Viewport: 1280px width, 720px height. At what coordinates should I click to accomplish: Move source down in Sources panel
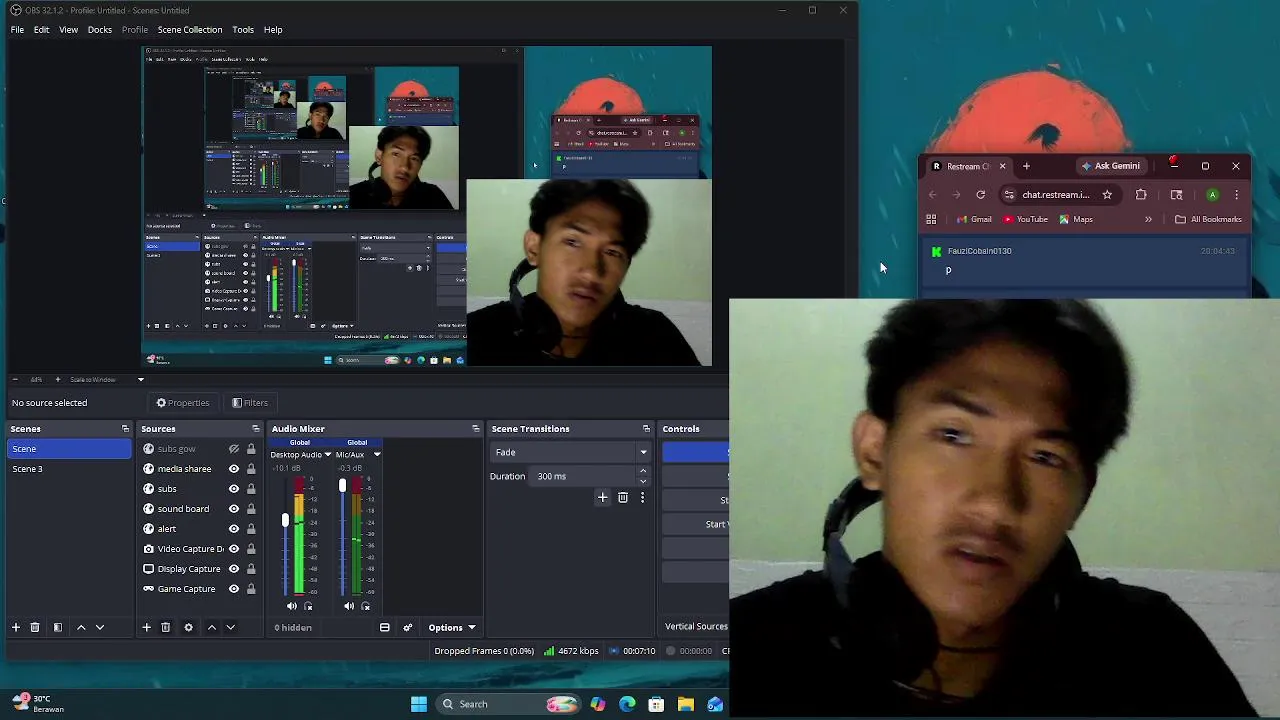tap(230, 627)
